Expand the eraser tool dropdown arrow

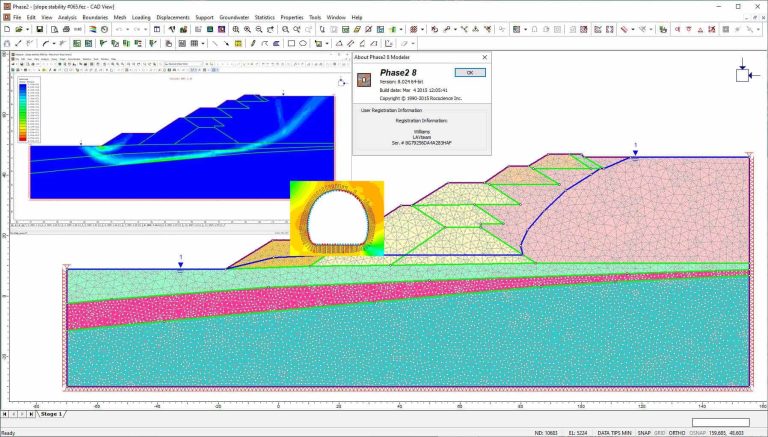(x=413, y=43)
